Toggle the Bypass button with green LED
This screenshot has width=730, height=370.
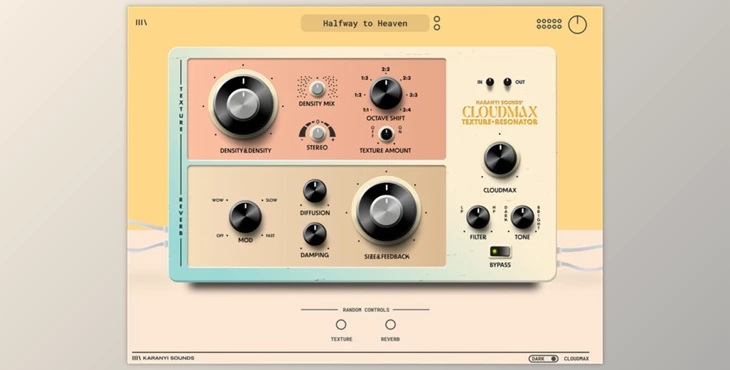click(500, 252)
